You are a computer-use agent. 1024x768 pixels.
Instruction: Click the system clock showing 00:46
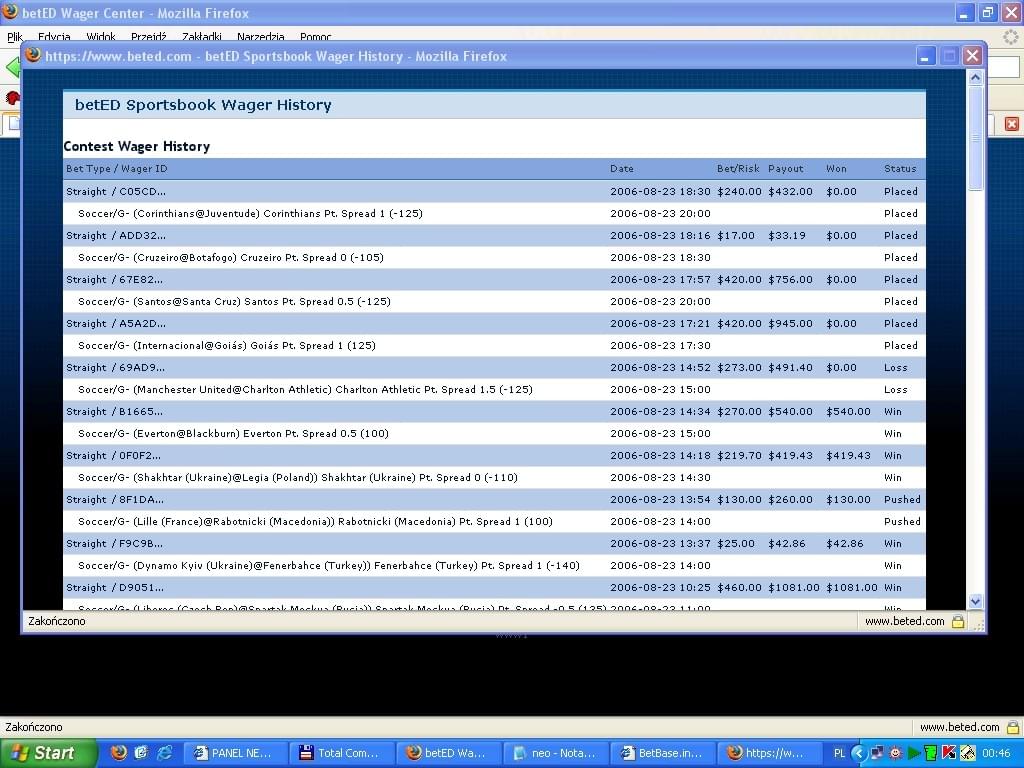coord(996,753)
